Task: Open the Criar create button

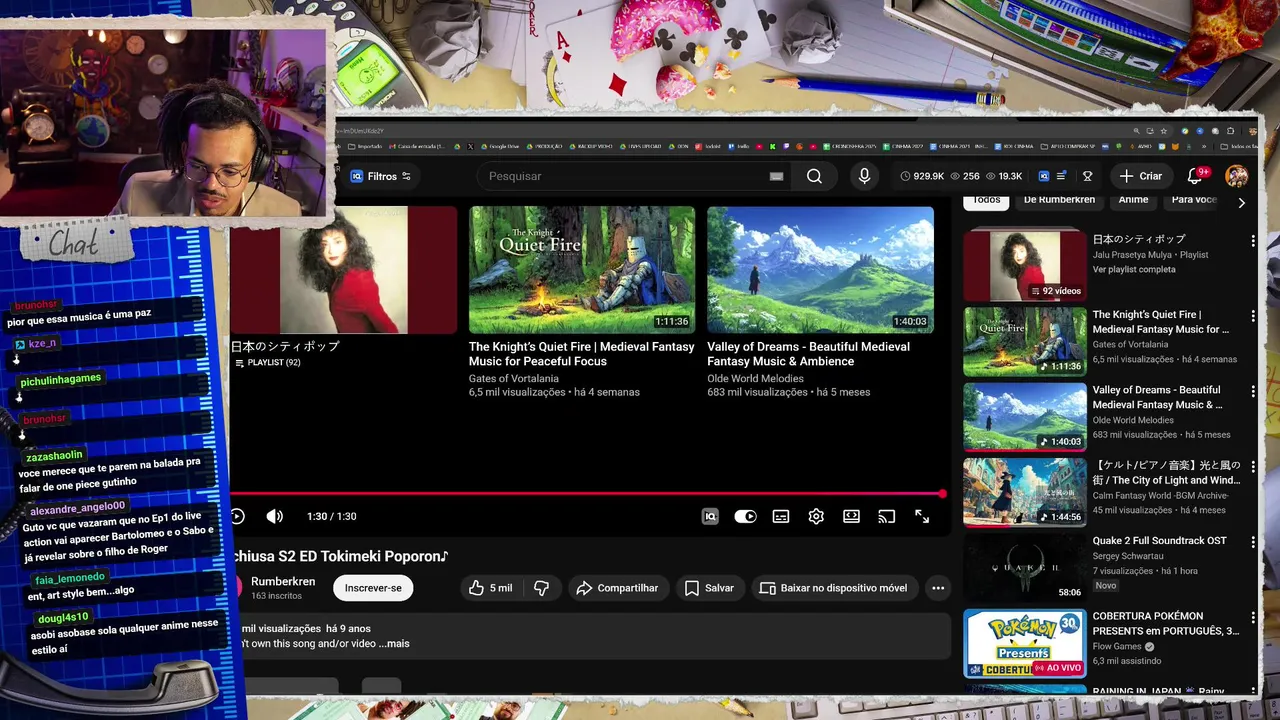Action: click(1141, 176)
